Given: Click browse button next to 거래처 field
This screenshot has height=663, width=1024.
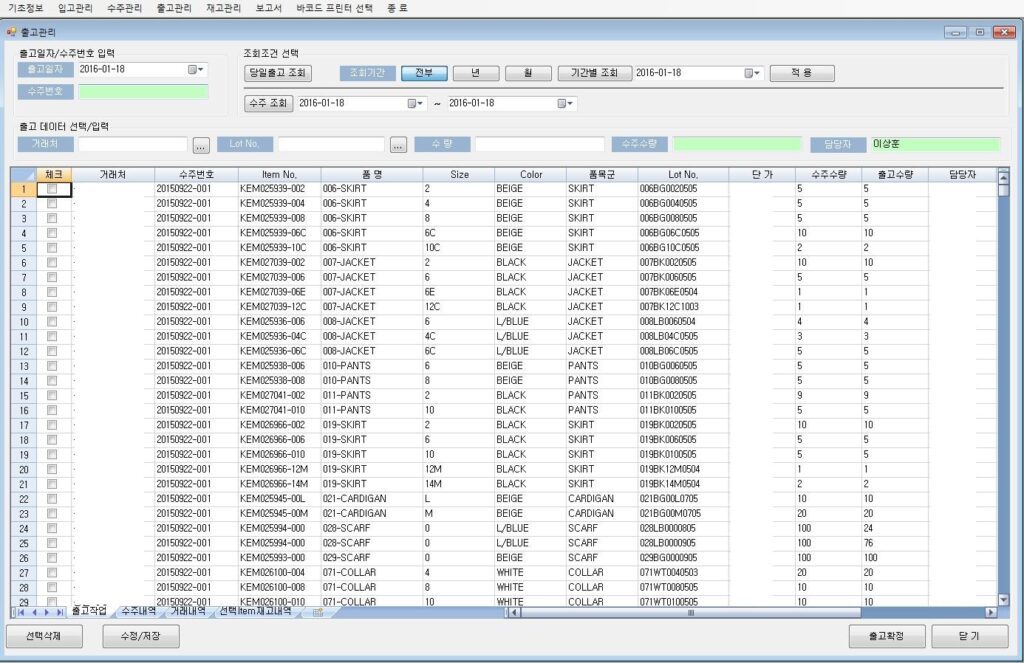Looking at the screenshot, I should [201, 145].
